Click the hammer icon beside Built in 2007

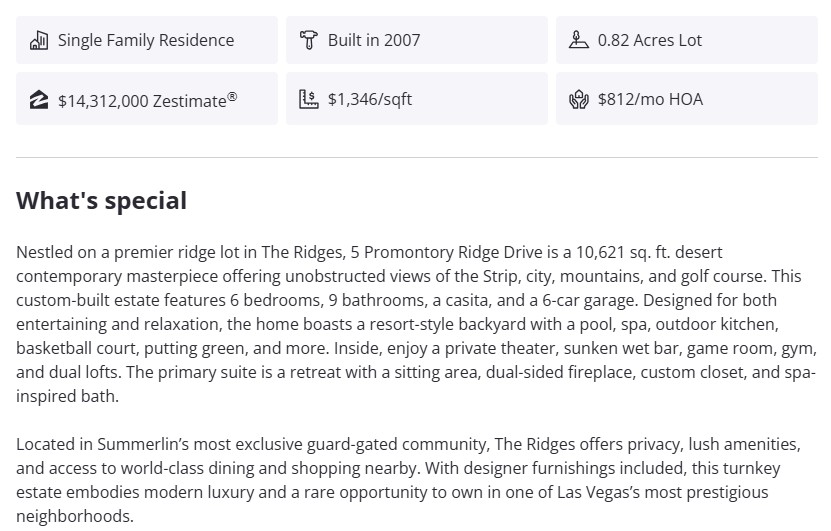tap(309, 40)
